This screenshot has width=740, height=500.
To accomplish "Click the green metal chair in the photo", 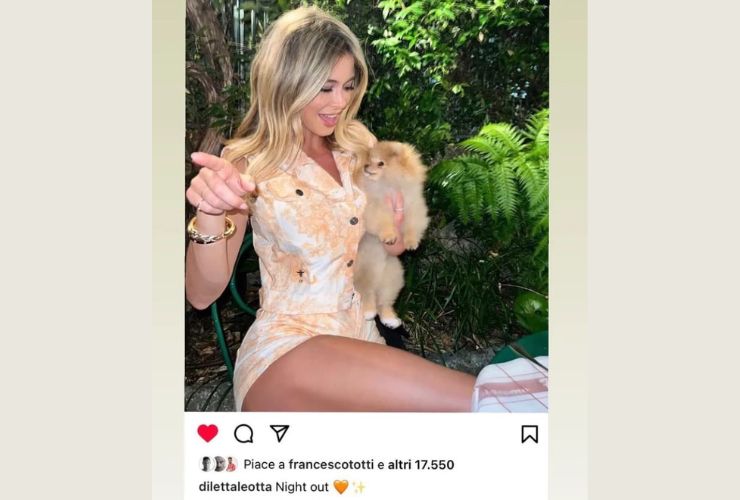I will click(x=227, y=307).
